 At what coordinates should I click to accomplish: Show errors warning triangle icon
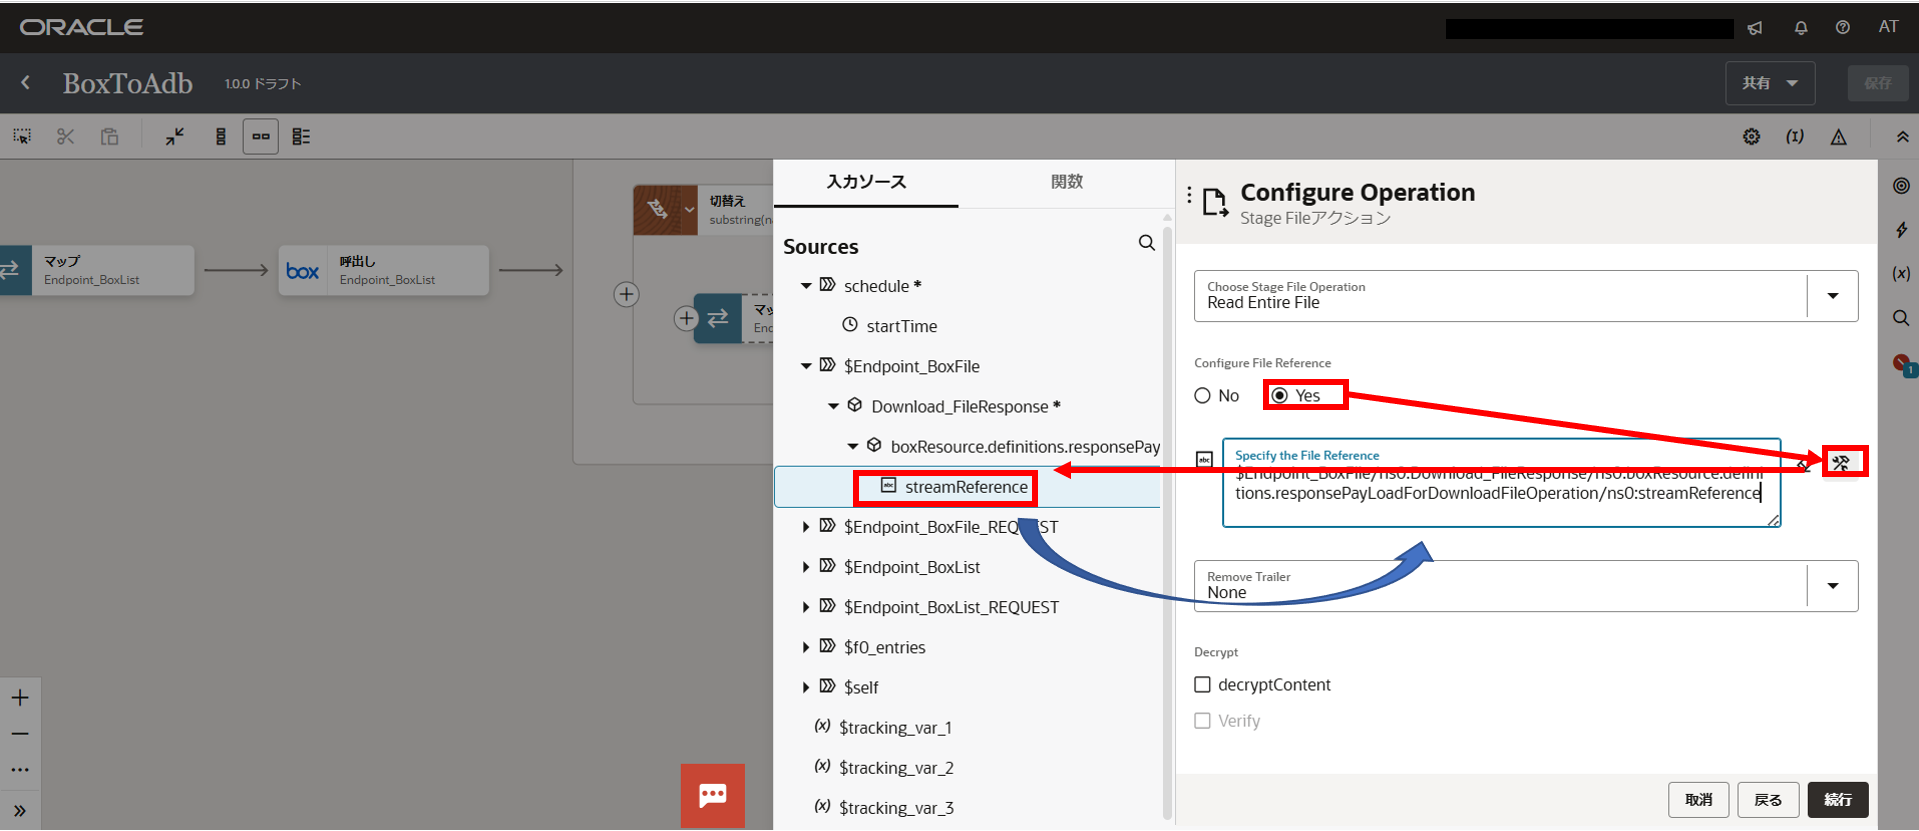pos(1839,137)
